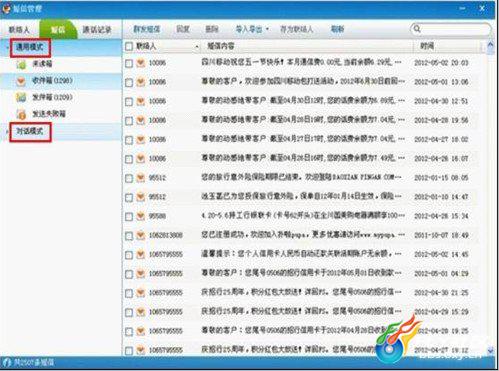Select 未读箱 unread folder label

click(42, 64)
